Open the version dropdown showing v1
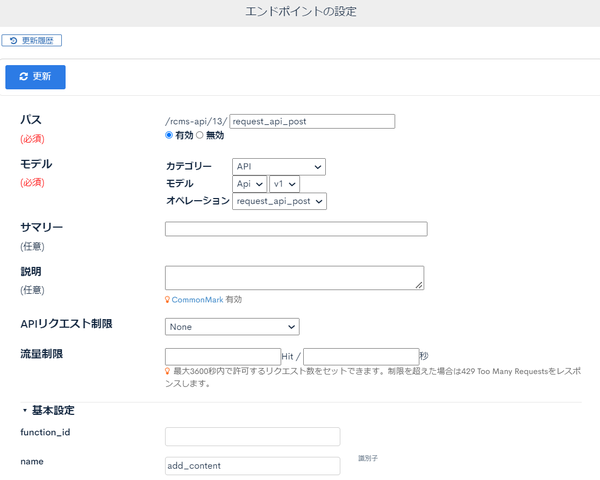600x480 pixels. click(284, 184)
